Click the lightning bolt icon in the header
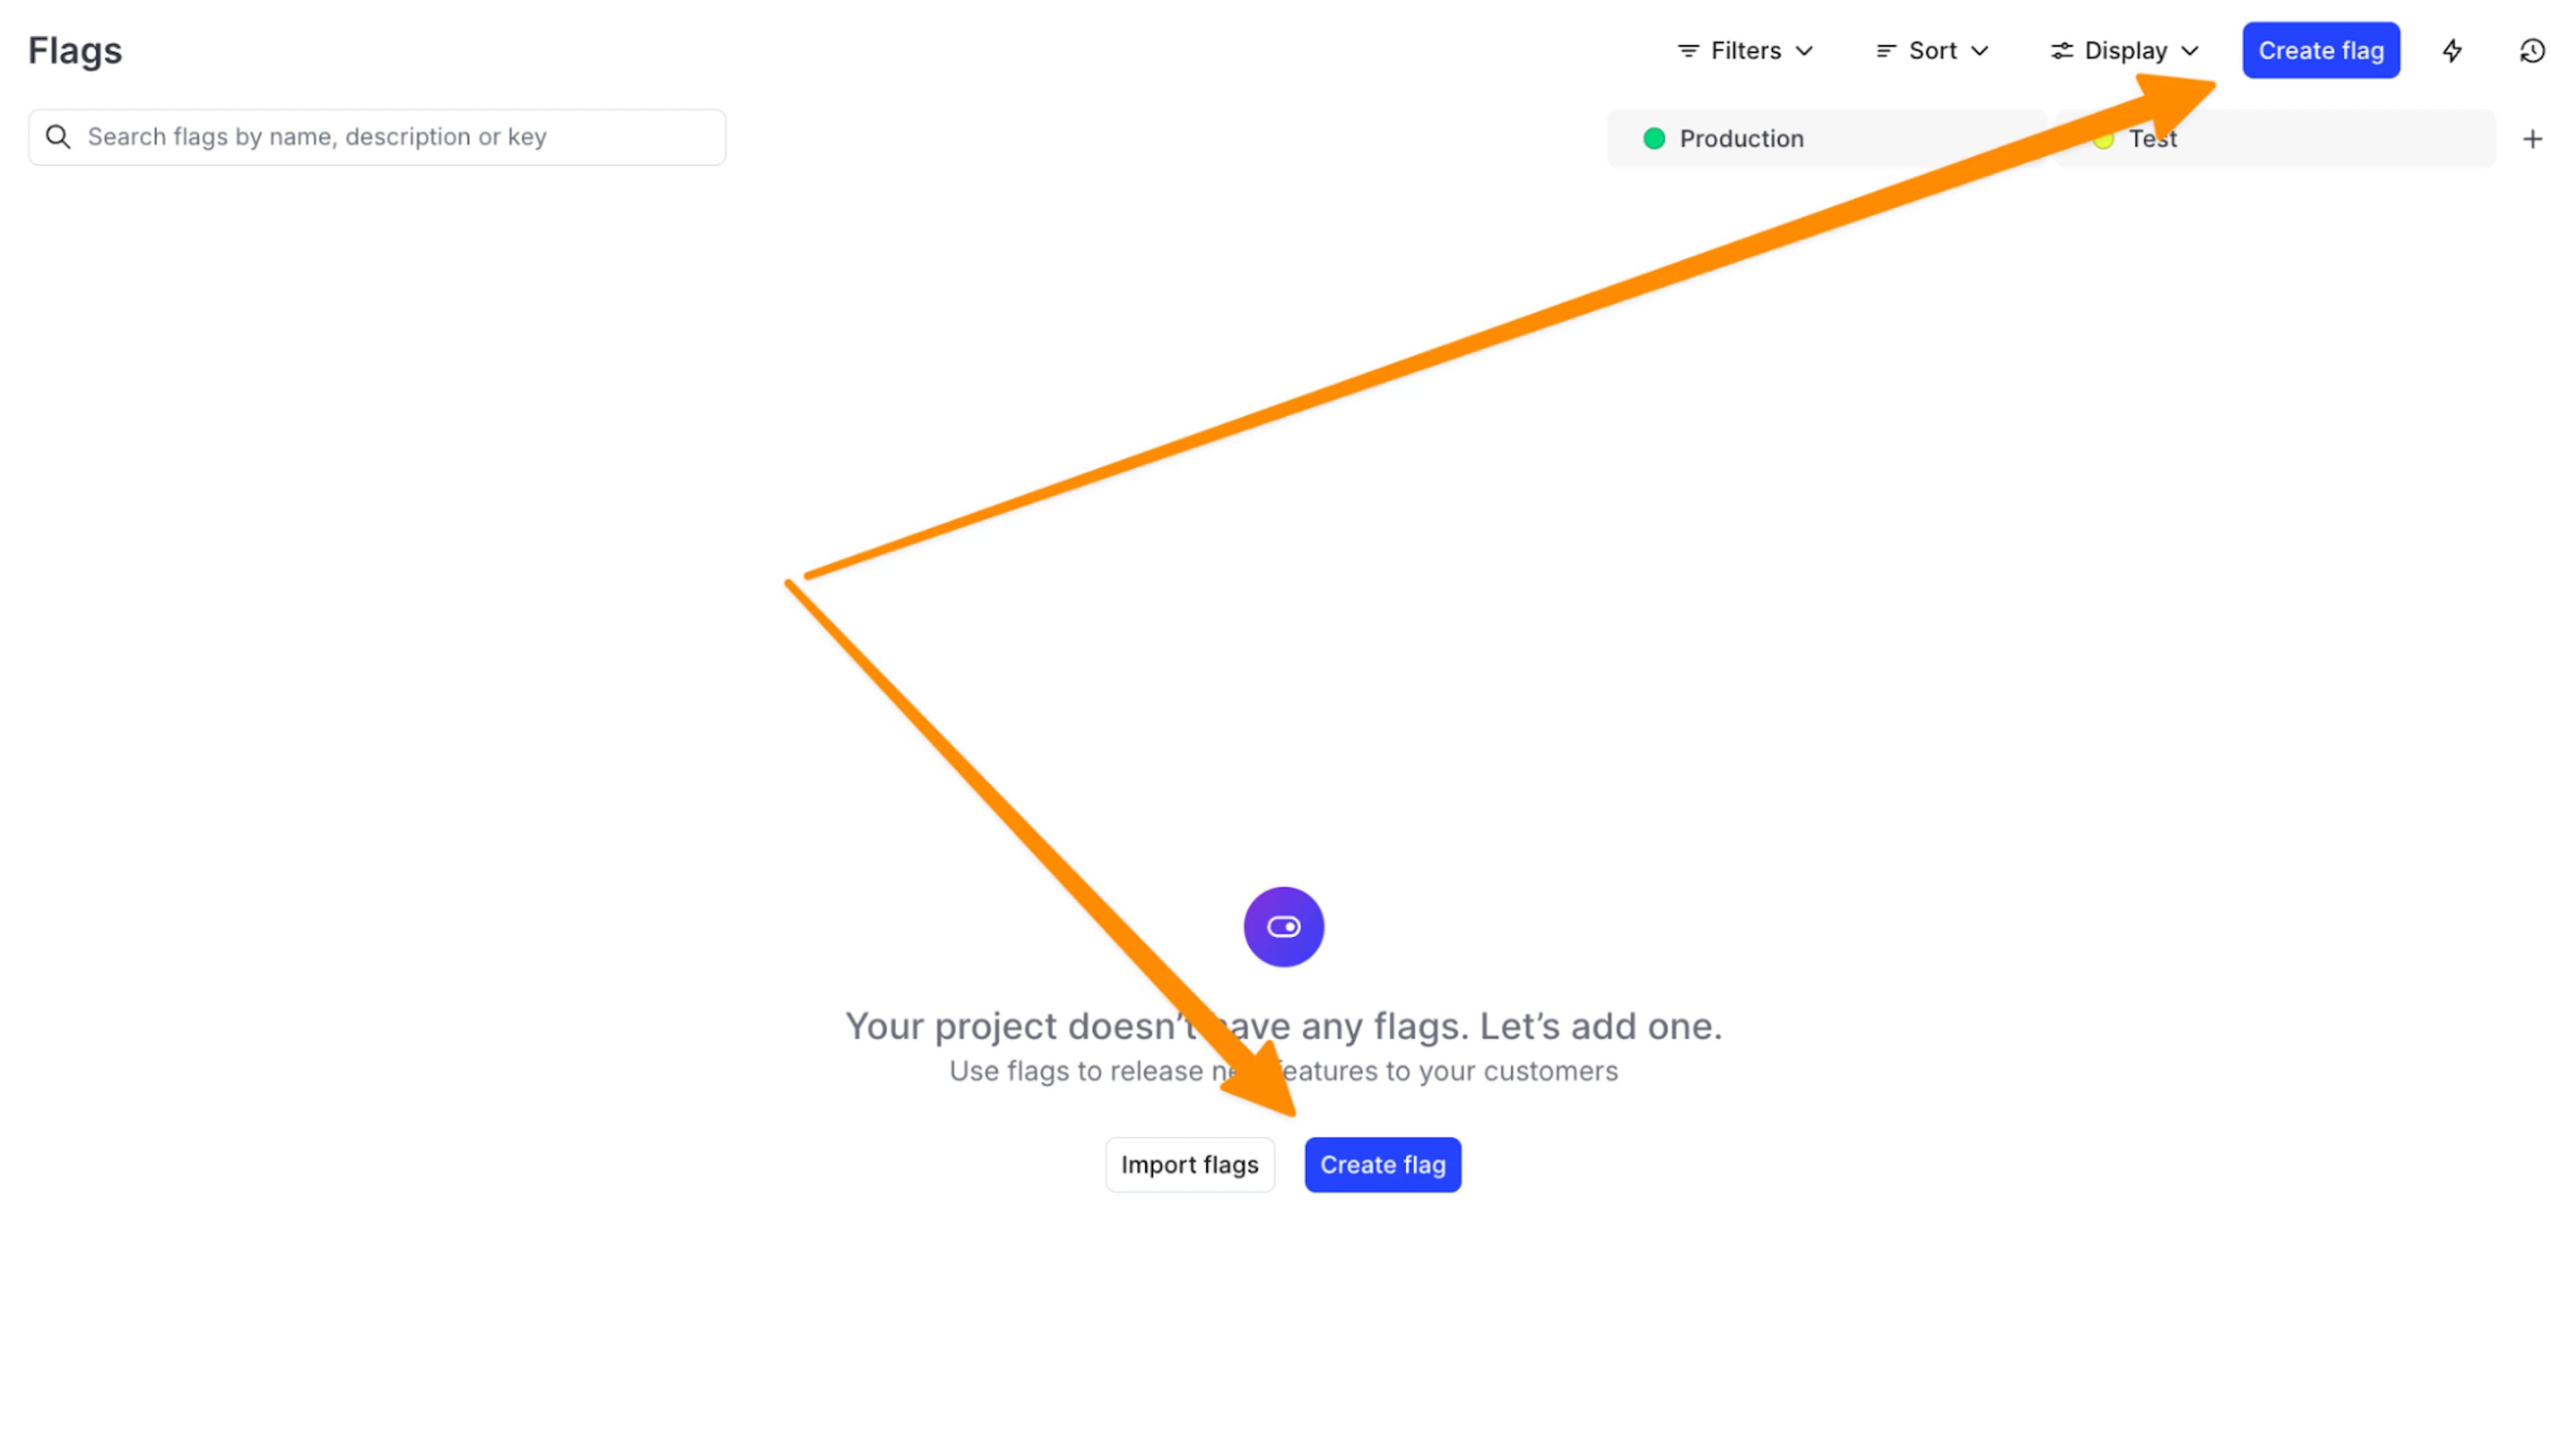 click(x=2451, y=51)
